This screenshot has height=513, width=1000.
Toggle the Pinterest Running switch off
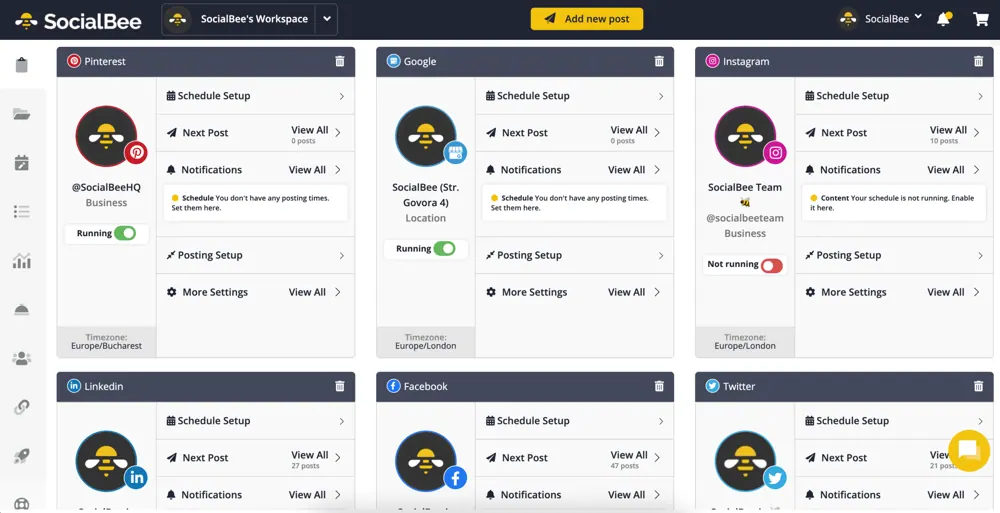coord(125,234)
